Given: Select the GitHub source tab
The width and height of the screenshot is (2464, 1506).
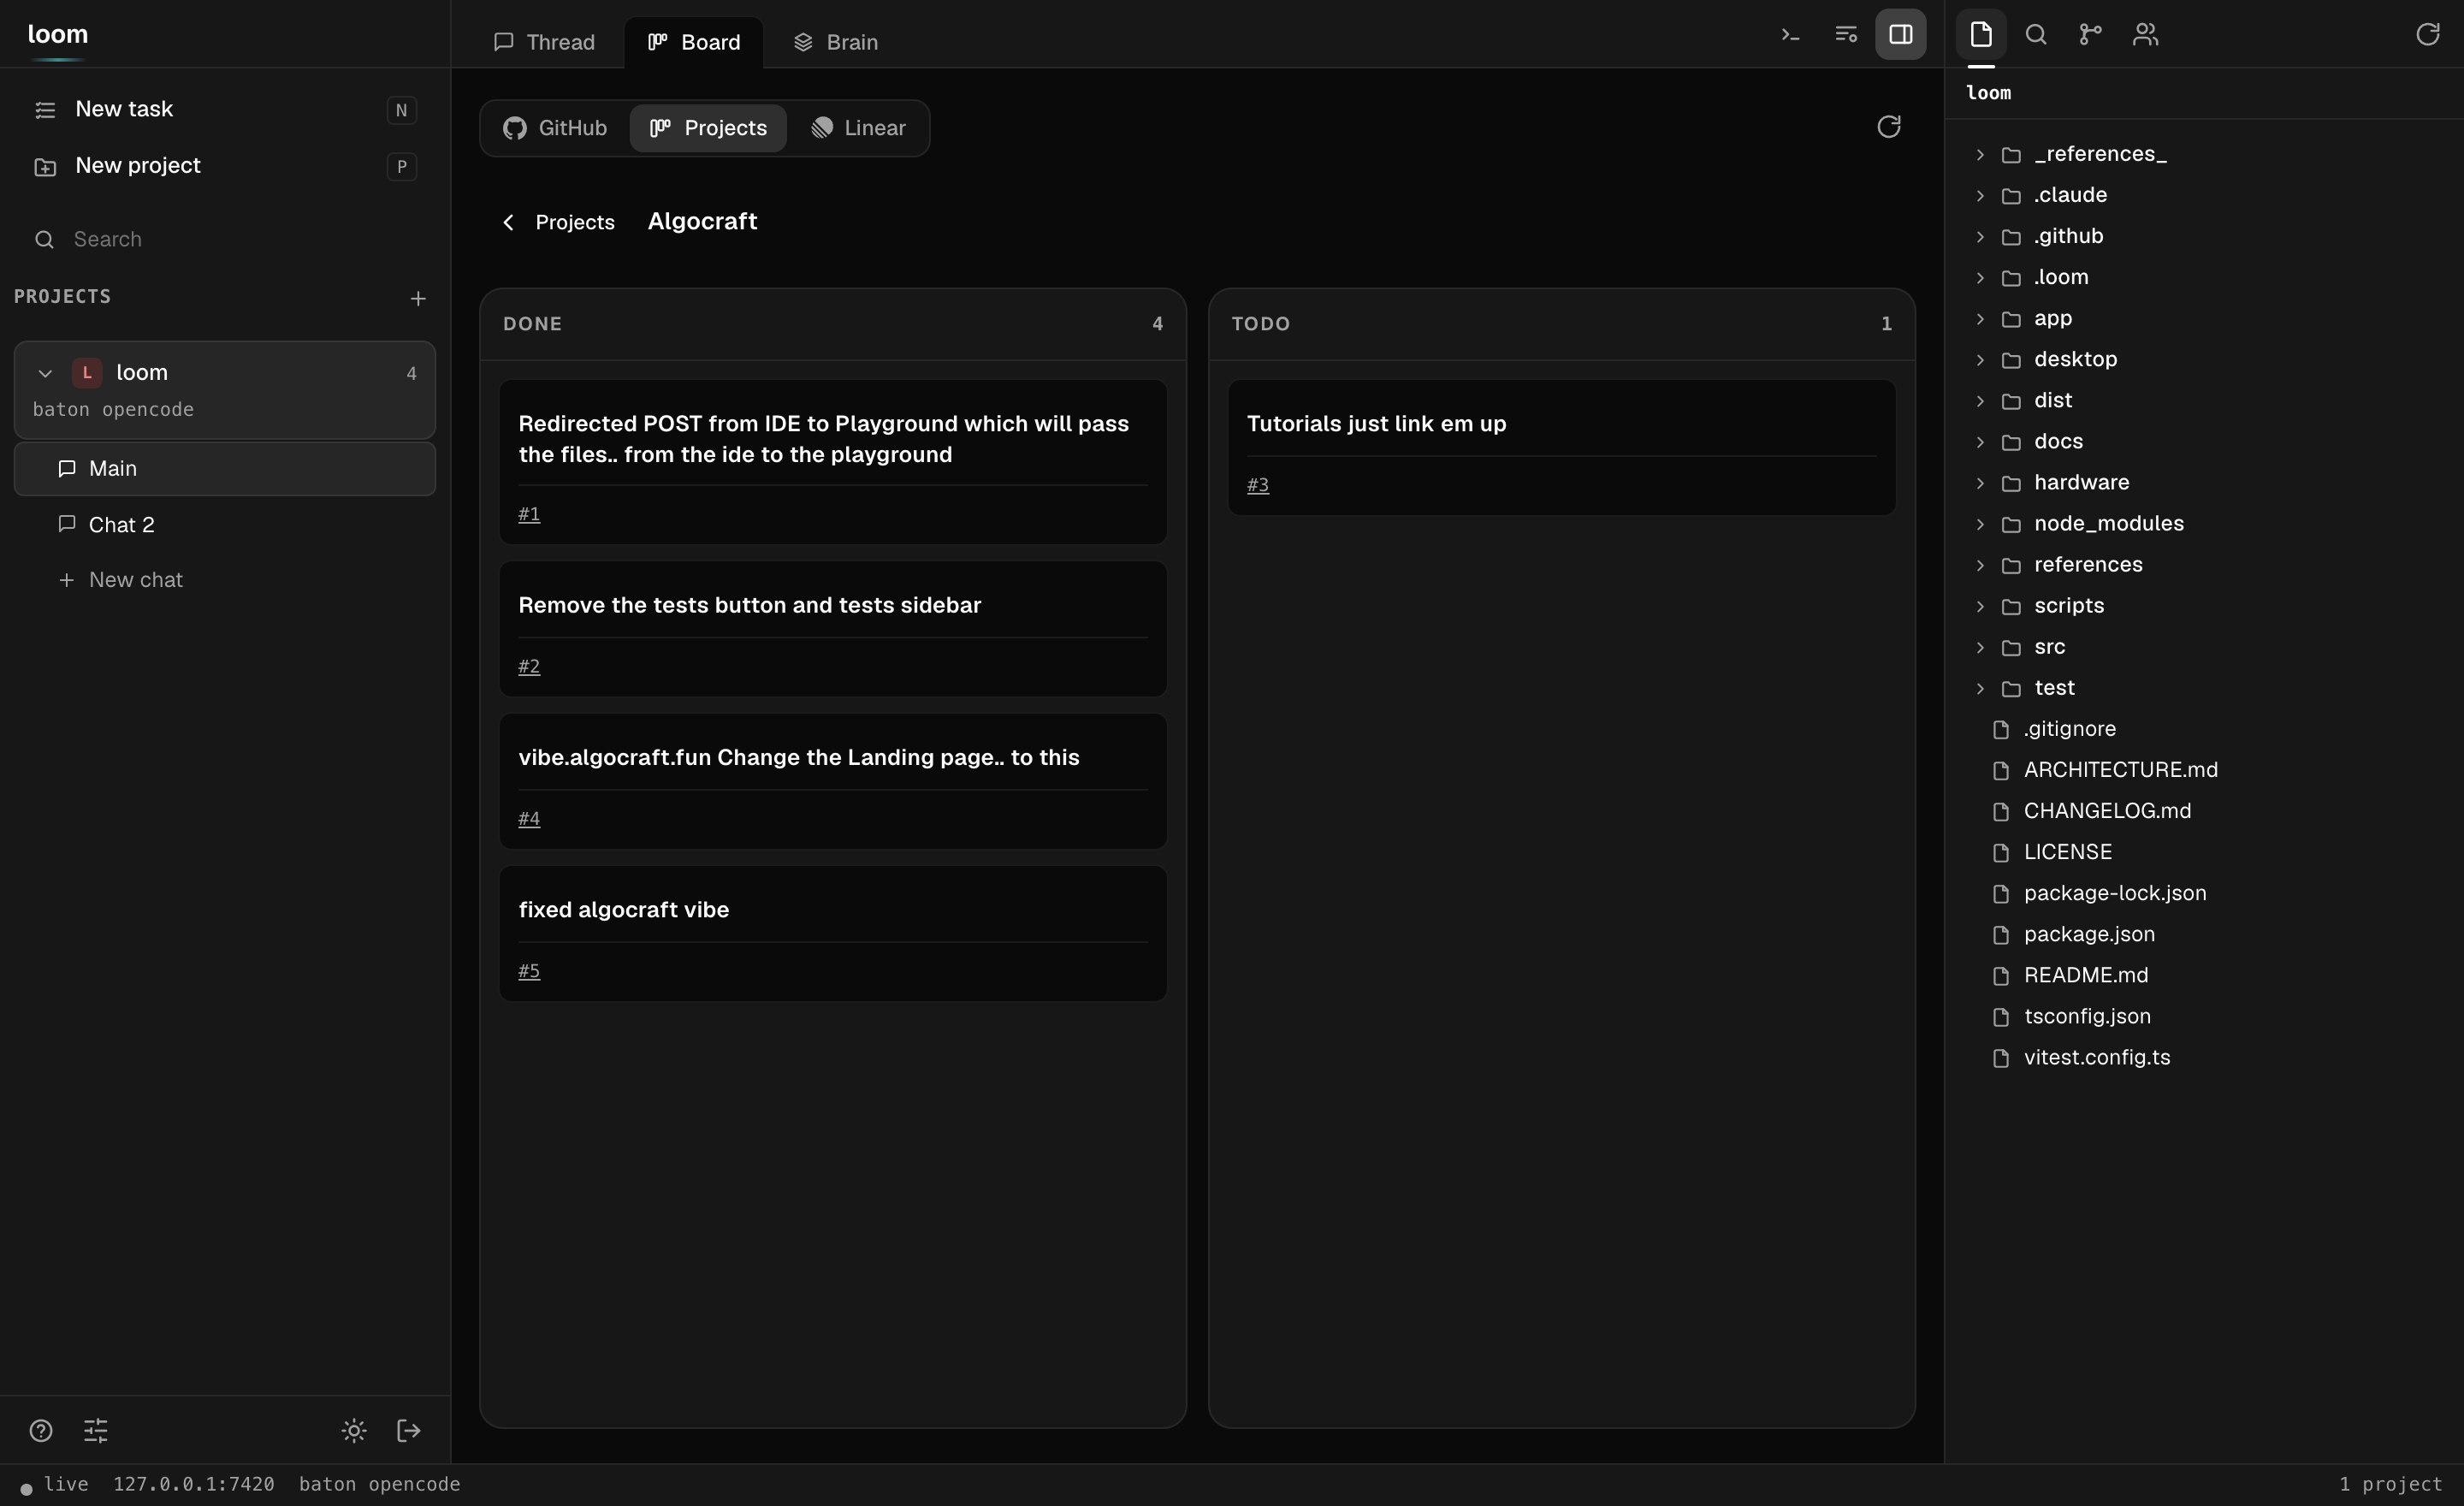Looking at the screenshot, I should (x=555, y=128).
